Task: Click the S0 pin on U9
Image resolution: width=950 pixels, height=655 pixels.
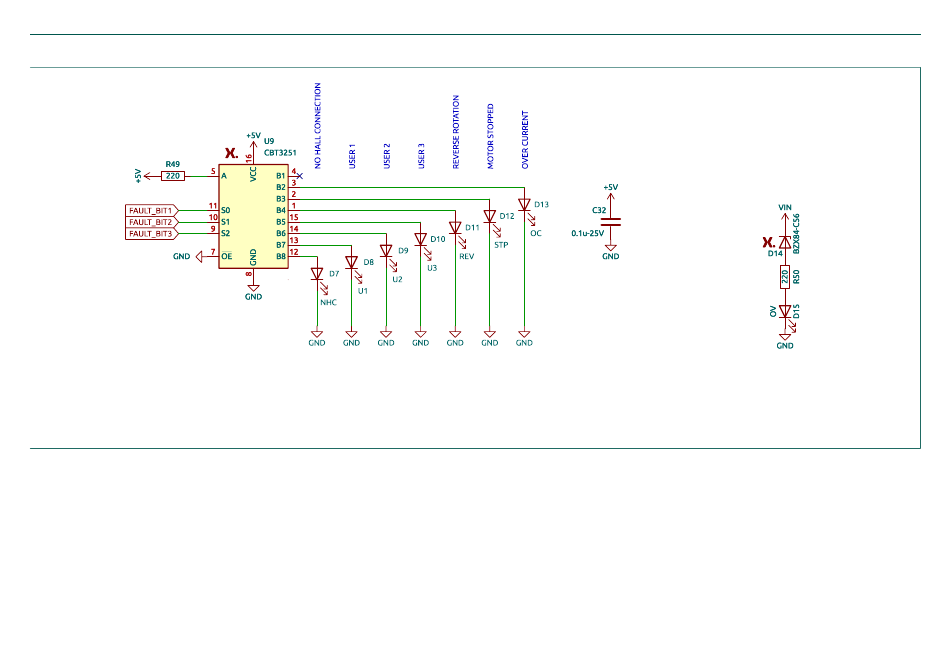Action: pyautogui.click(x=225, y=210)
